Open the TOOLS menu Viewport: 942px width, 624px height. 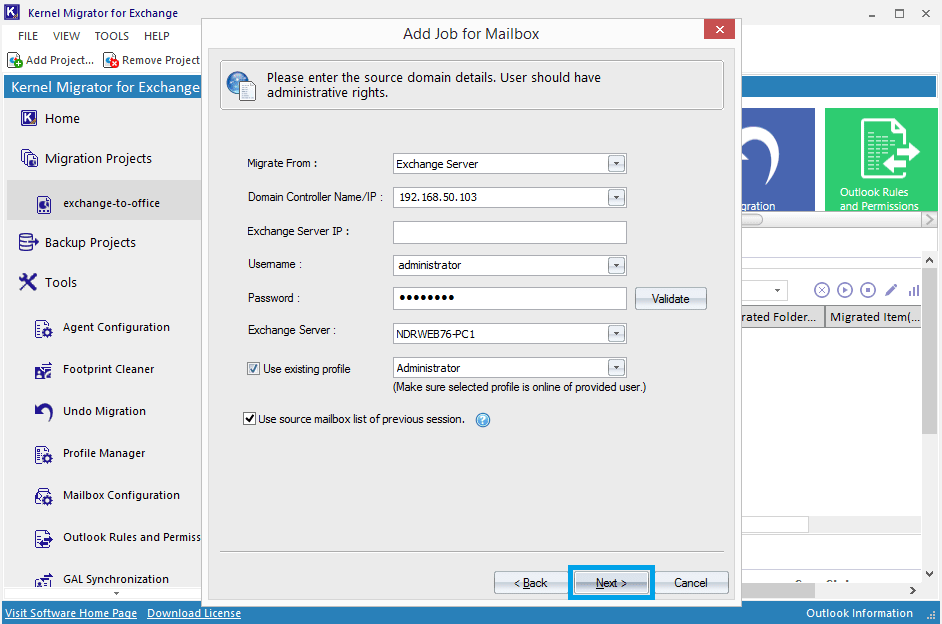point(112,36)
